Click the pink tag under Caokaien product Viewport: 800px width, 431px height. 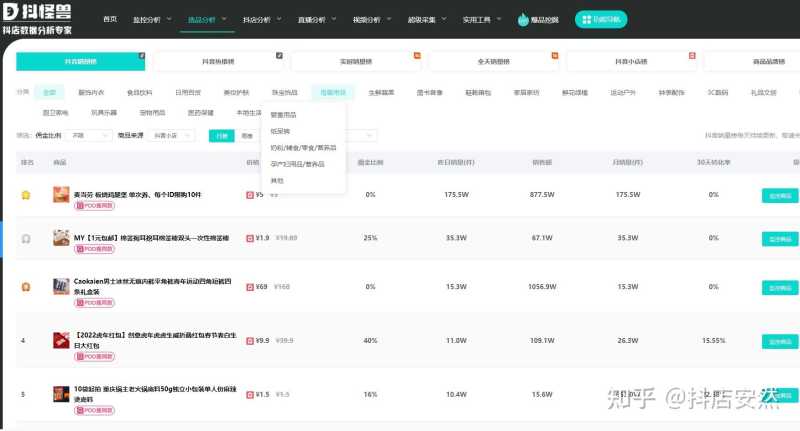(x=94, y=302)
